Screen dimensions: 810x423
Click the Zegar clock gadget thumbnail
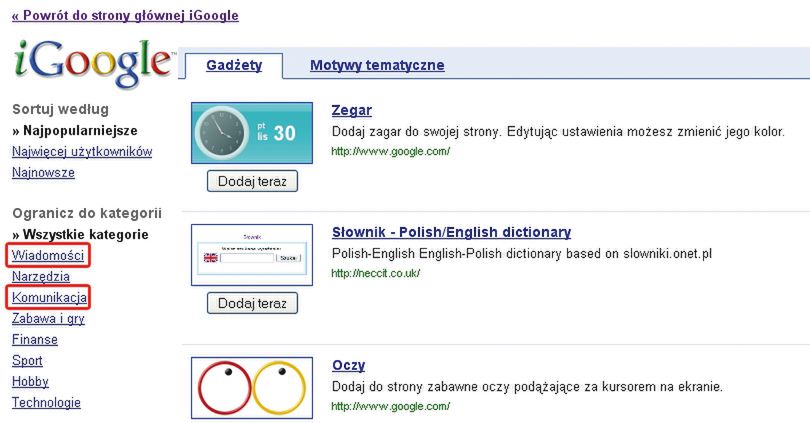(x=252, y=133)
